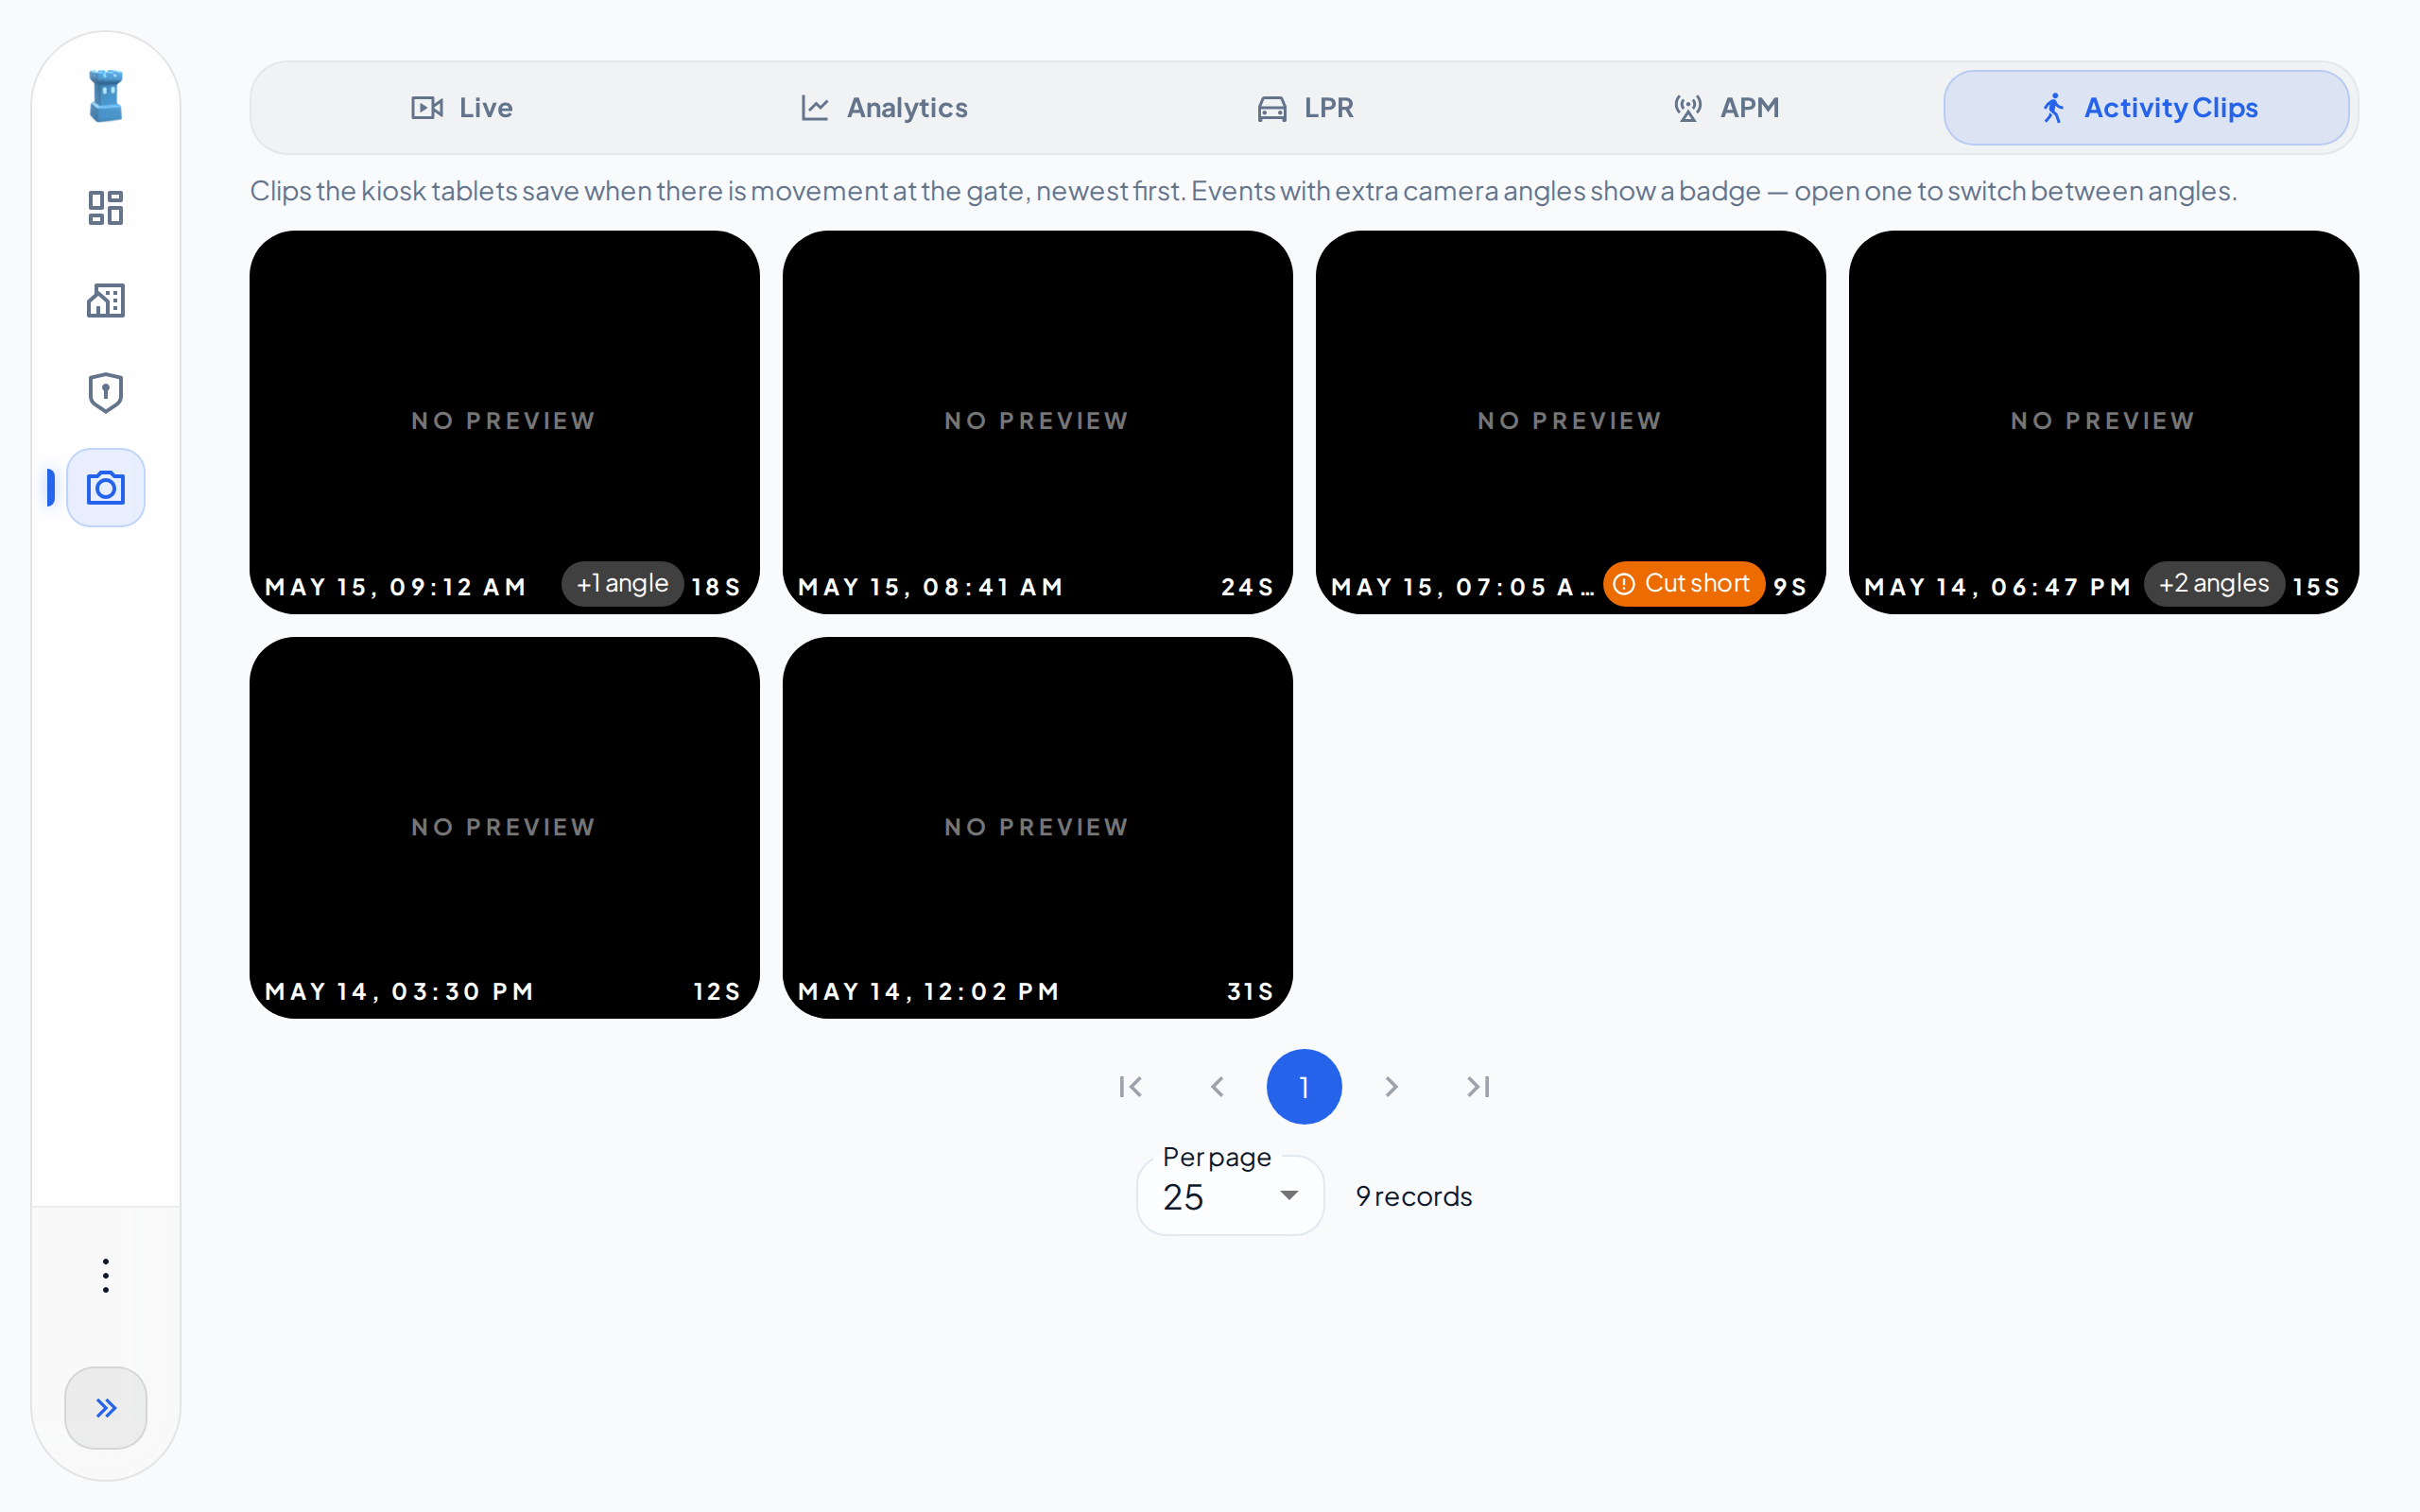Click the +2 angles badge
This screenshot has height=1512, width=2420.
coord(2213,584)
